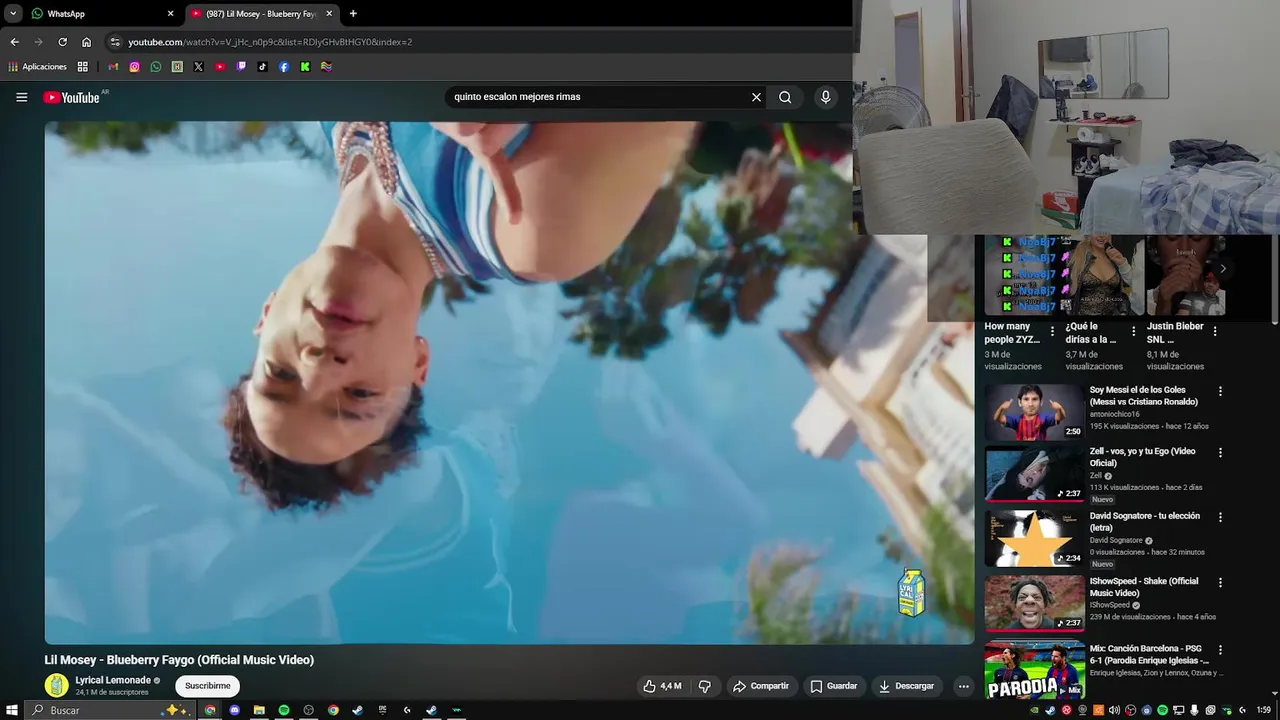Play 'Soy Messi el de los Goles' thumbnail
Image resolution: width=1280 pixels, height=720 pixels.
click(x=1034, y=412)
